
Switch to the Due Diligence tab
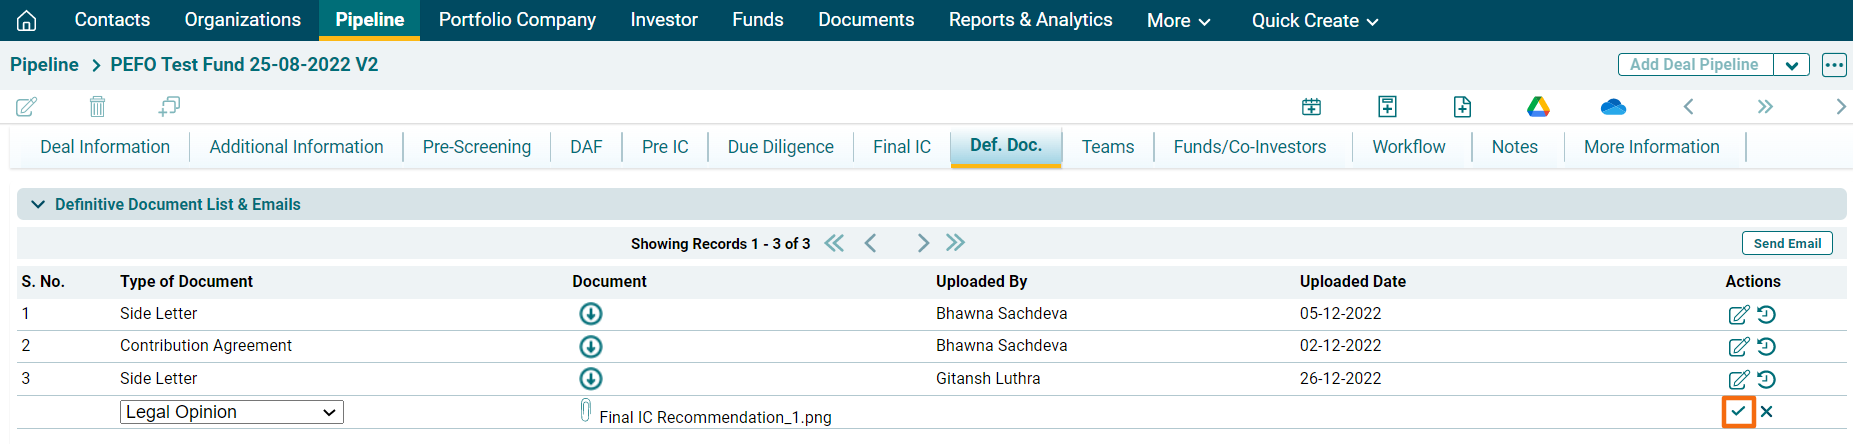(x=780, y=147)
